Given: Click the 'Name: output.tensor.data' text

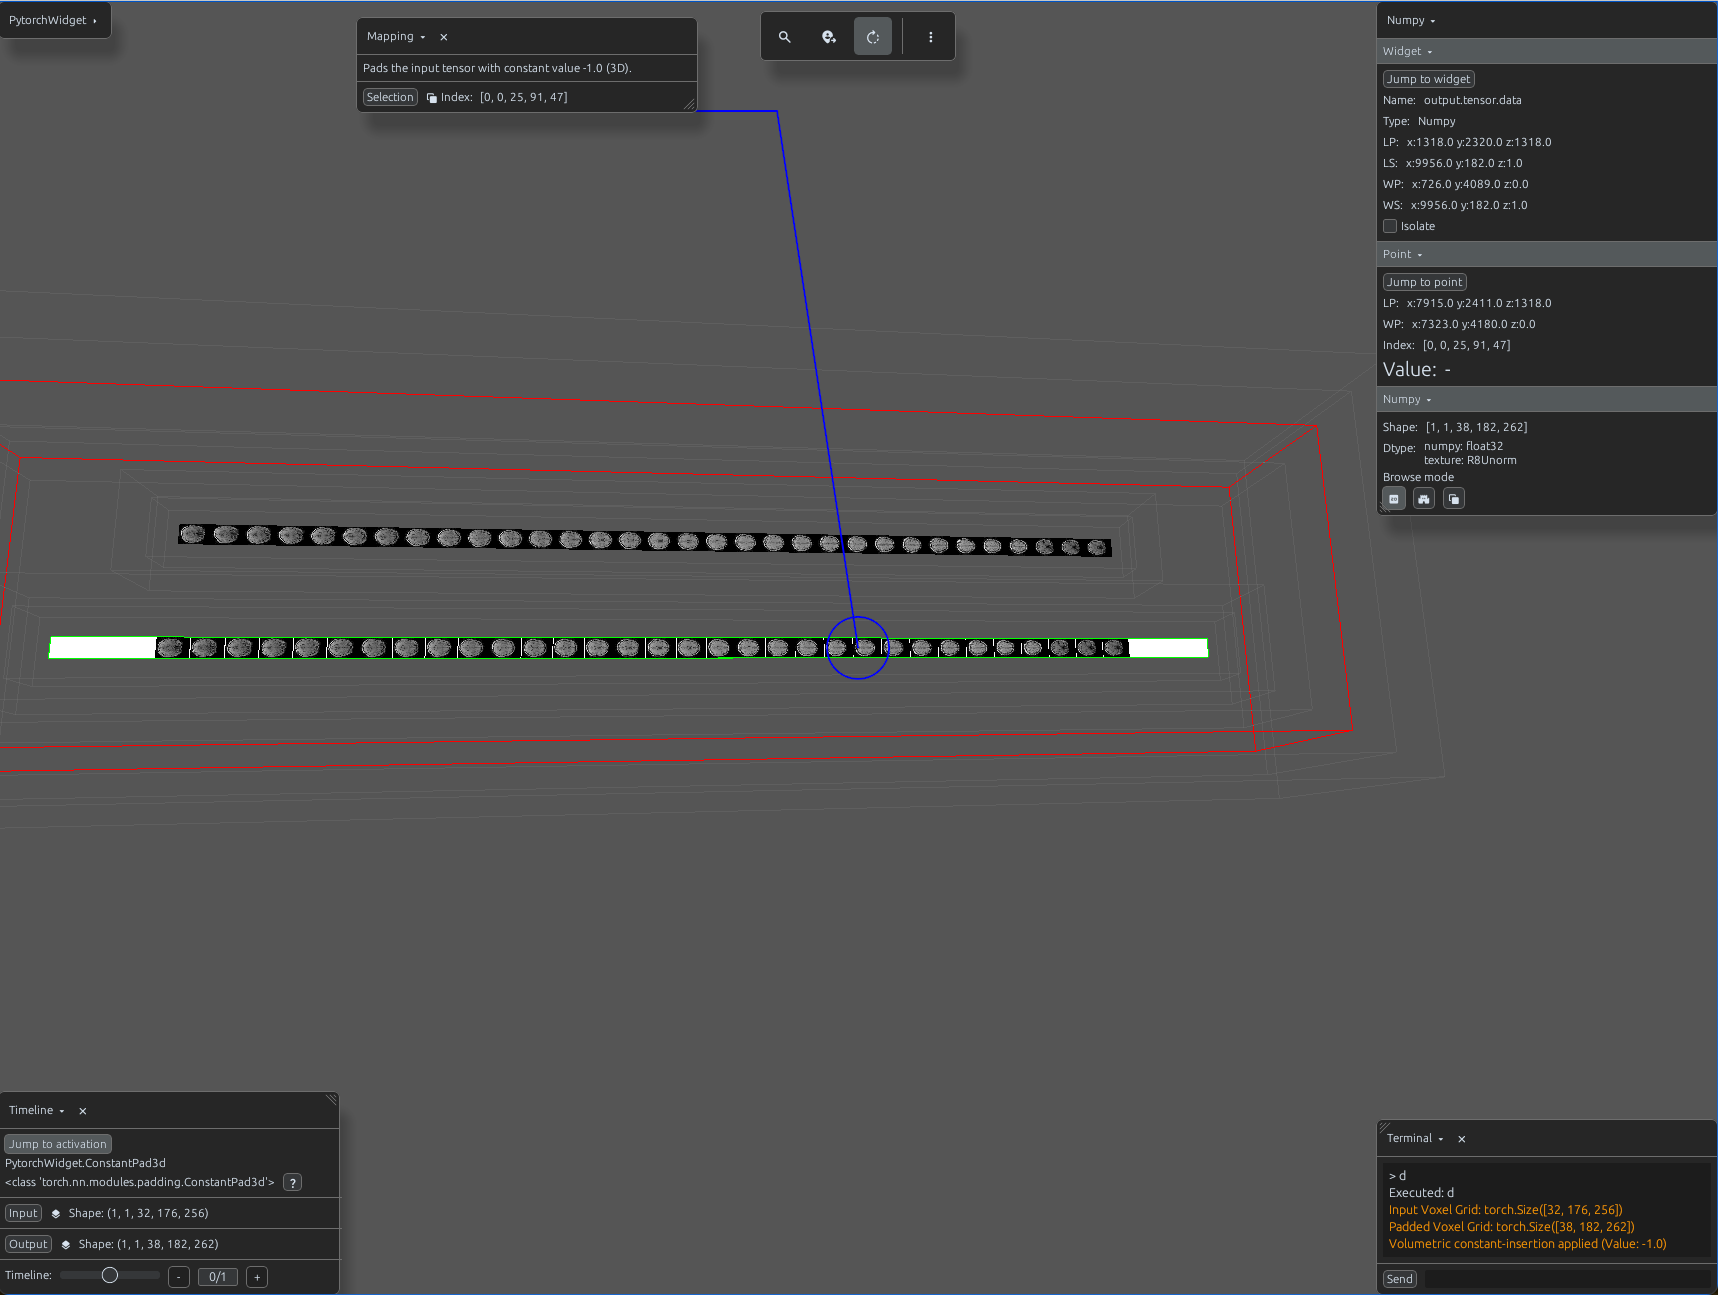Looking at the screenshot, I should [x=1452, y=100].
